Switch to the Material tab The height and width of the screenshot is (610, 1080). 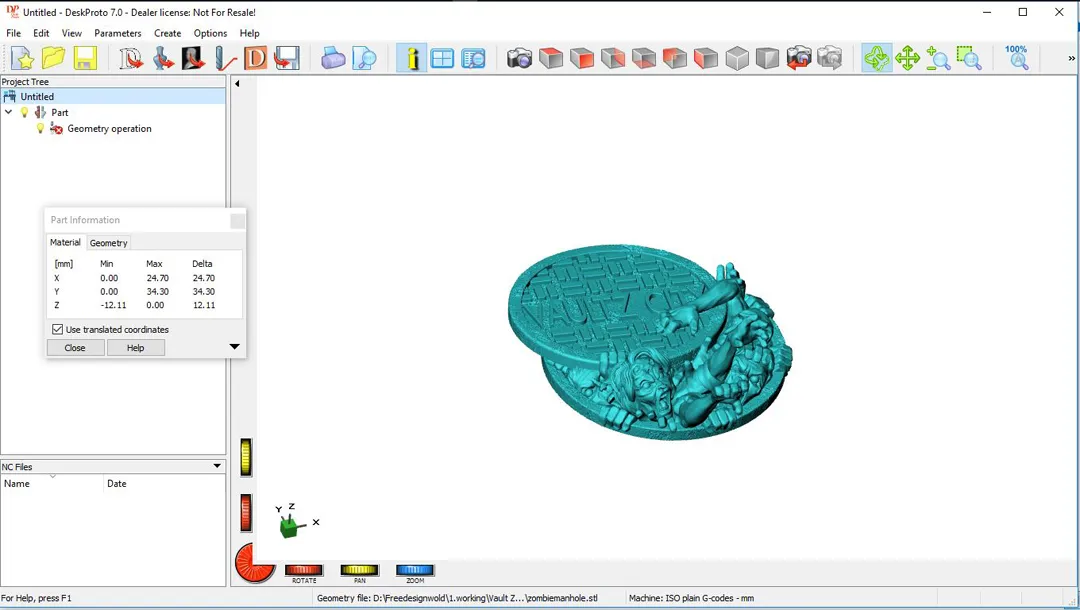coord(65,242)
